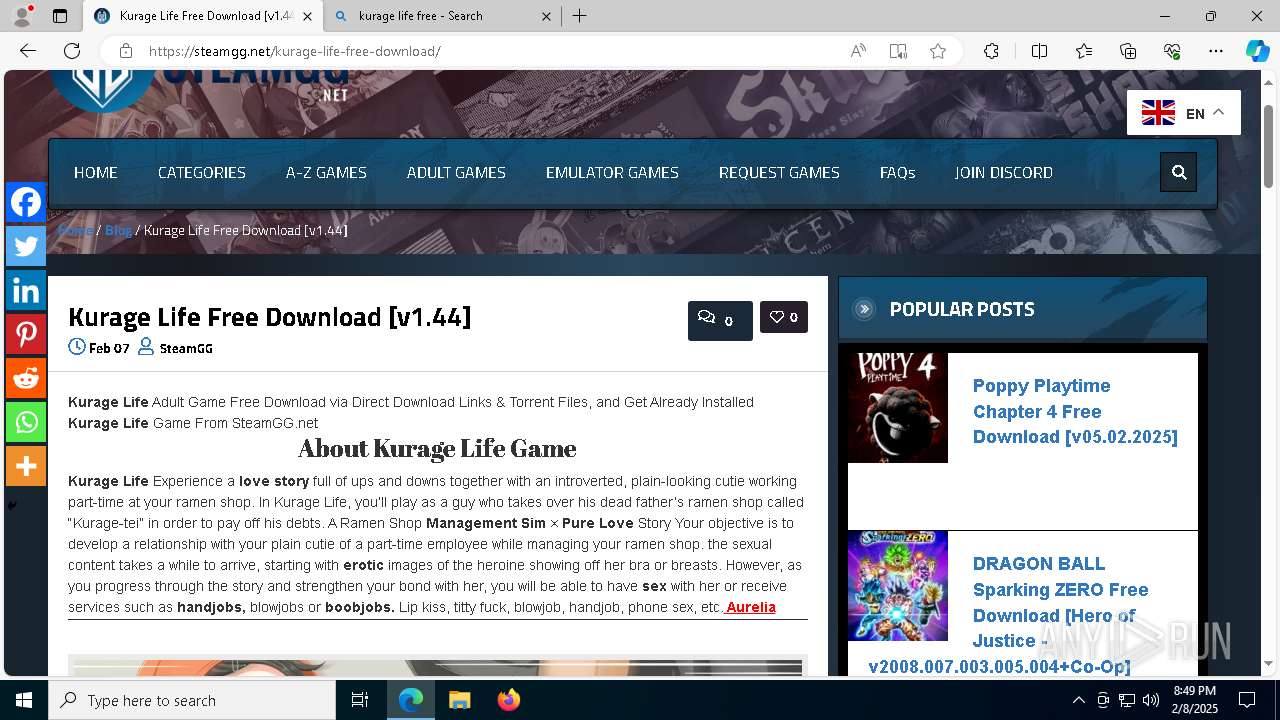Launch Copilot from the toolbar
This screenshot has height=720, width=1280.
pyautogui.click(x=1257, y=51)
